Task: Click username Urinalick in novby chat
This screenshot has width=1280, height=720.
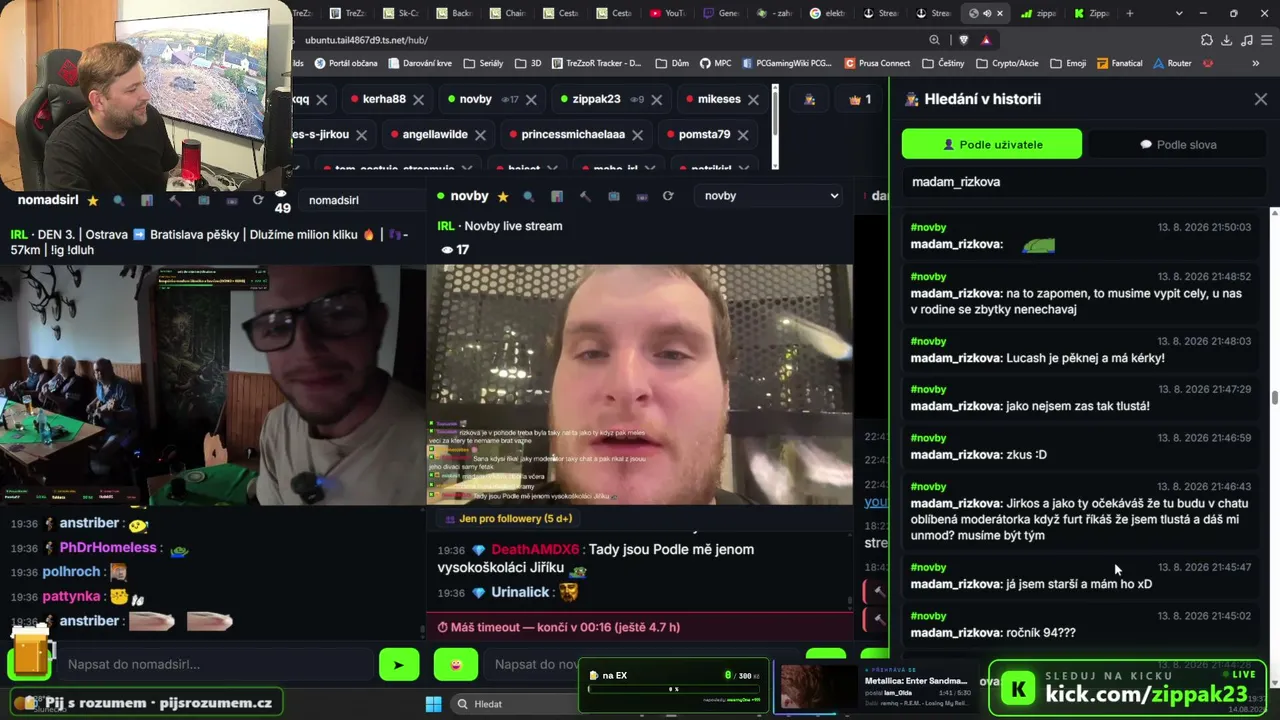Action: pyautogui.click(x=520, y=592)
